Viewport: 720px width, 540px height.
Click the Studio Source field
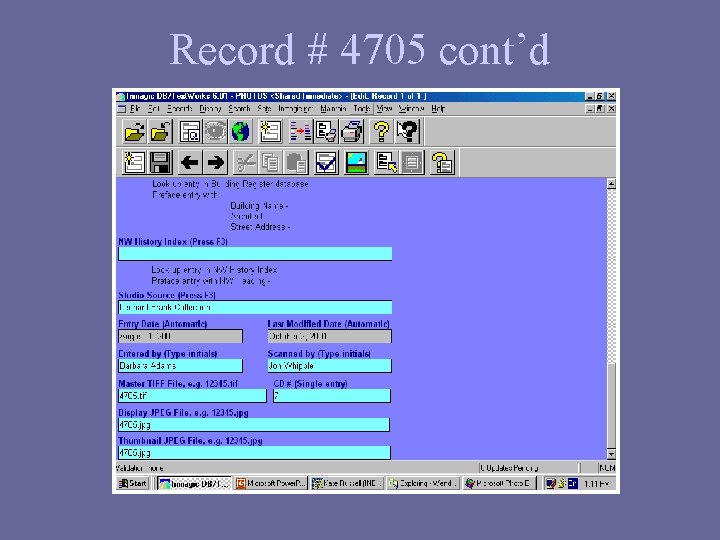255,307
